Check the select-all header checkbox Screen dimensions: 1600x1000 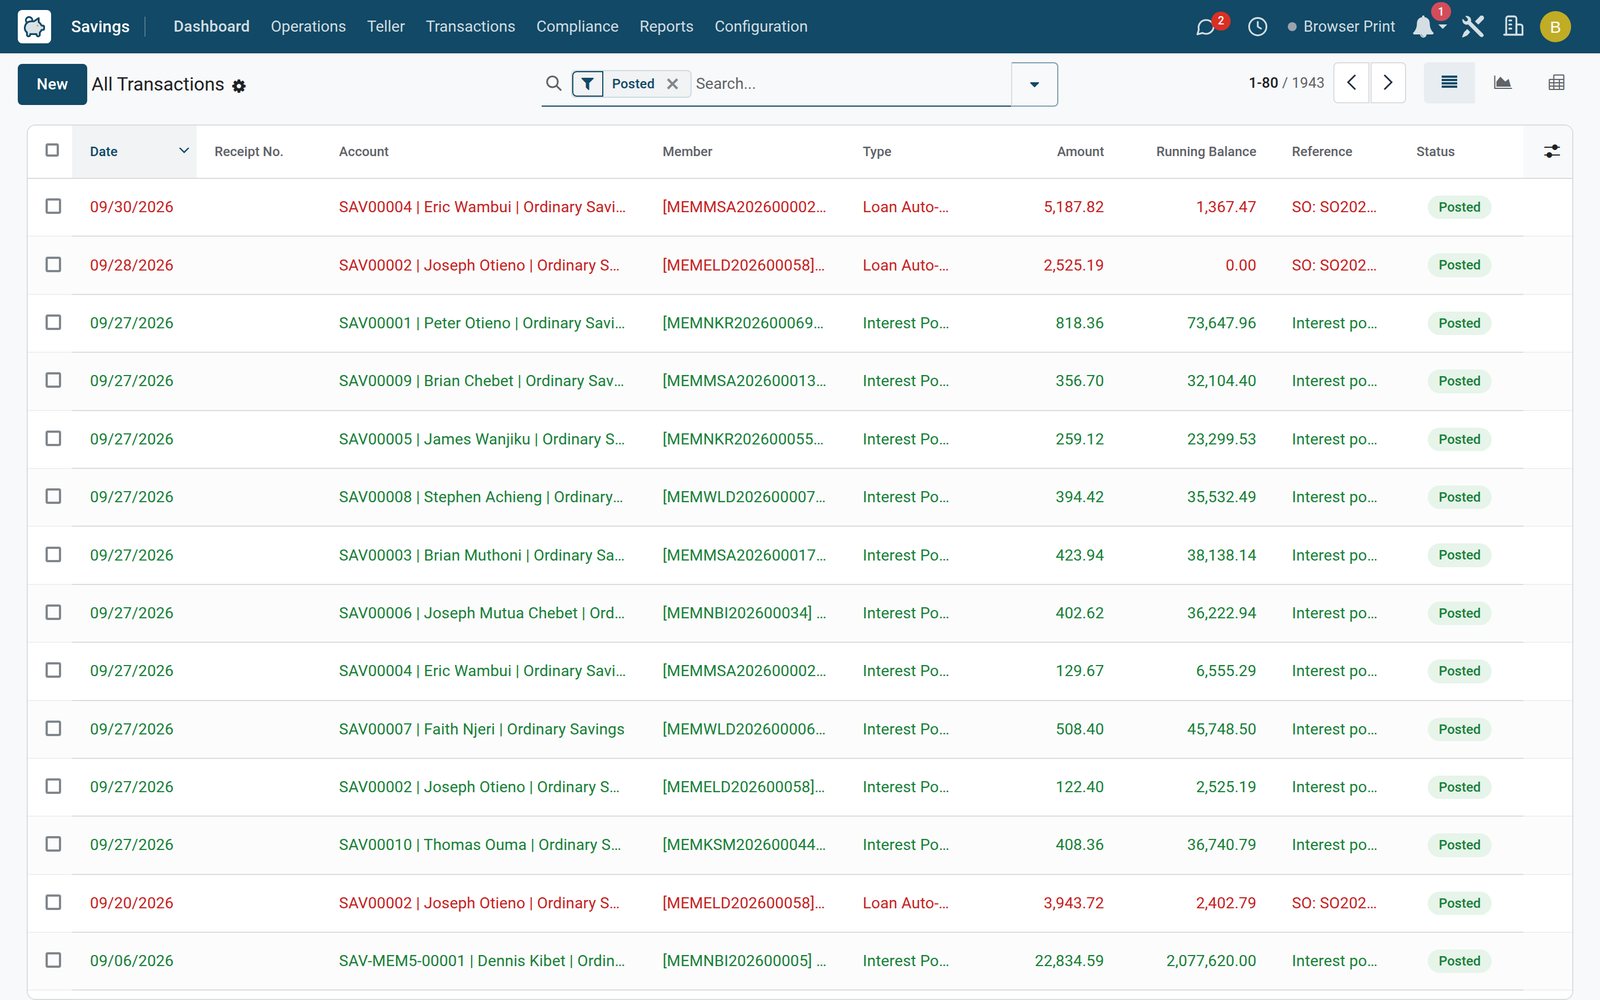(52, 150)
